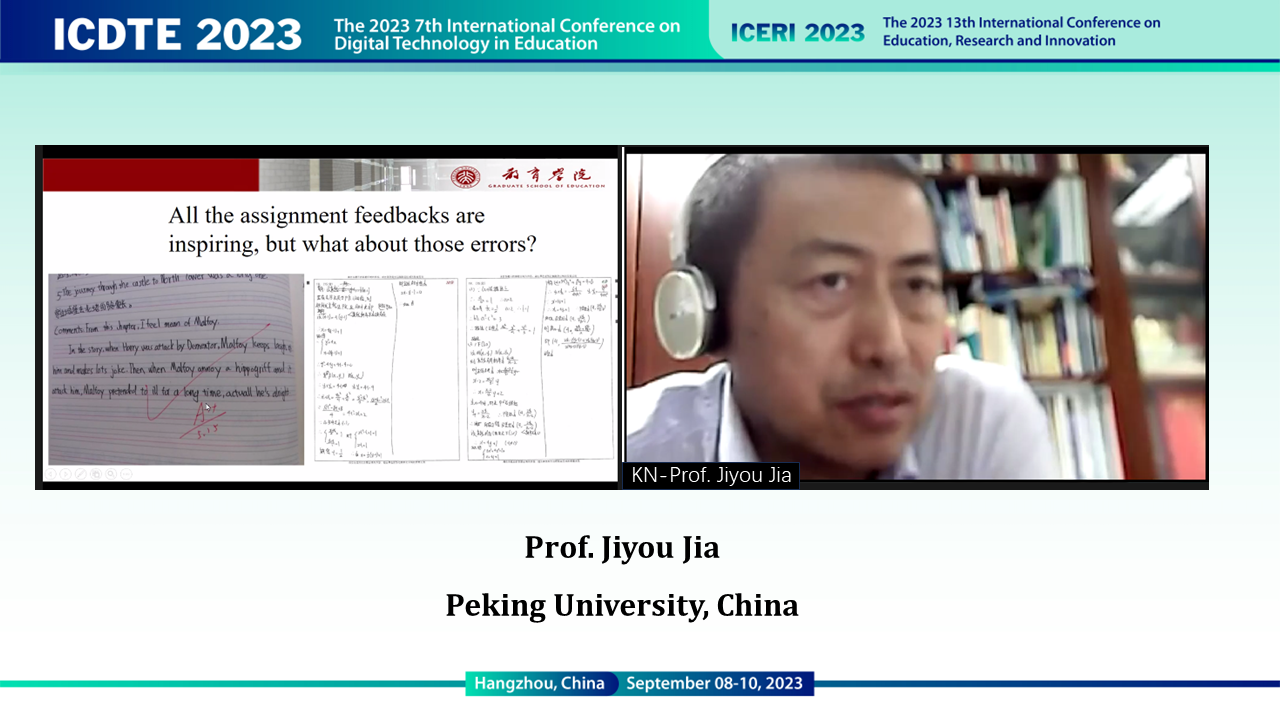Viewport: 1280px width, 720px height.
Task: Click the KN-Prof. Jiyou Jia name label
Action: point(711,476)
